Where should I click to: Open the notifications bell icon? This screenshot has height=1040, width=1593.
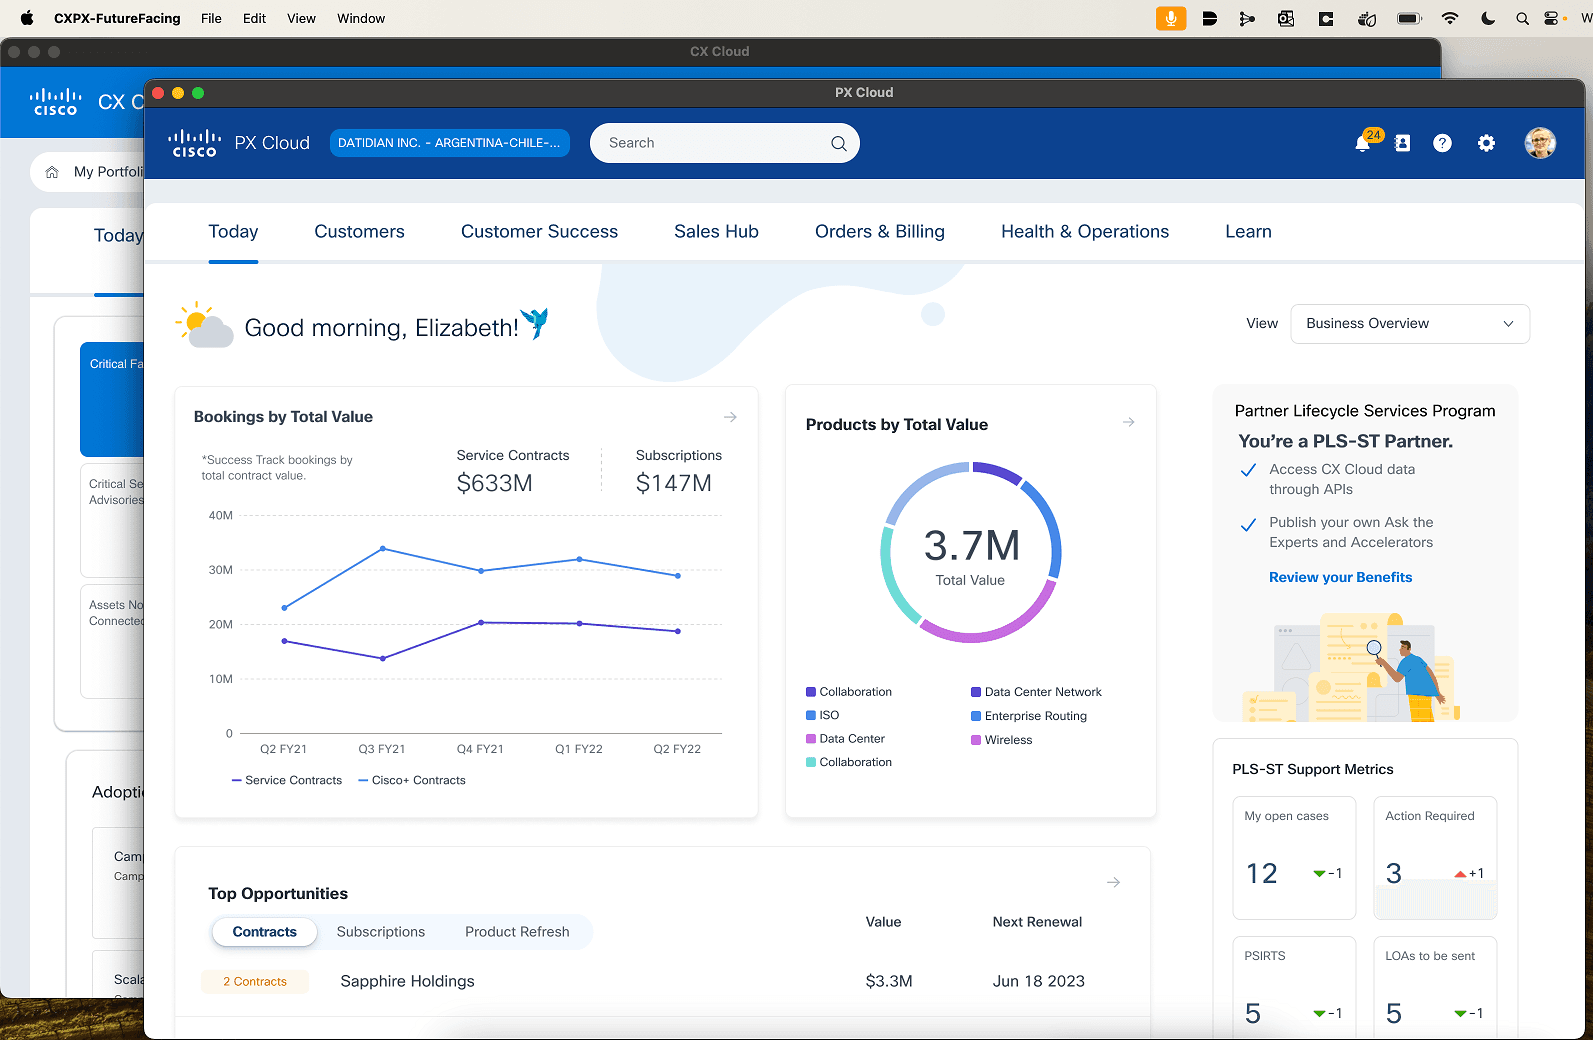pyautogui.click(x=1362, y=144)
